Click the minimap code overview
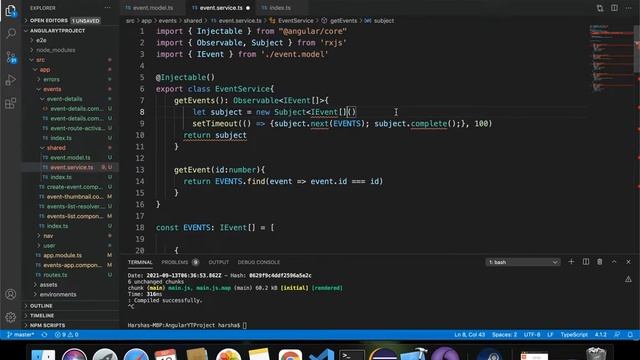Viewport: 640px width, 360px height. point(611,57)
